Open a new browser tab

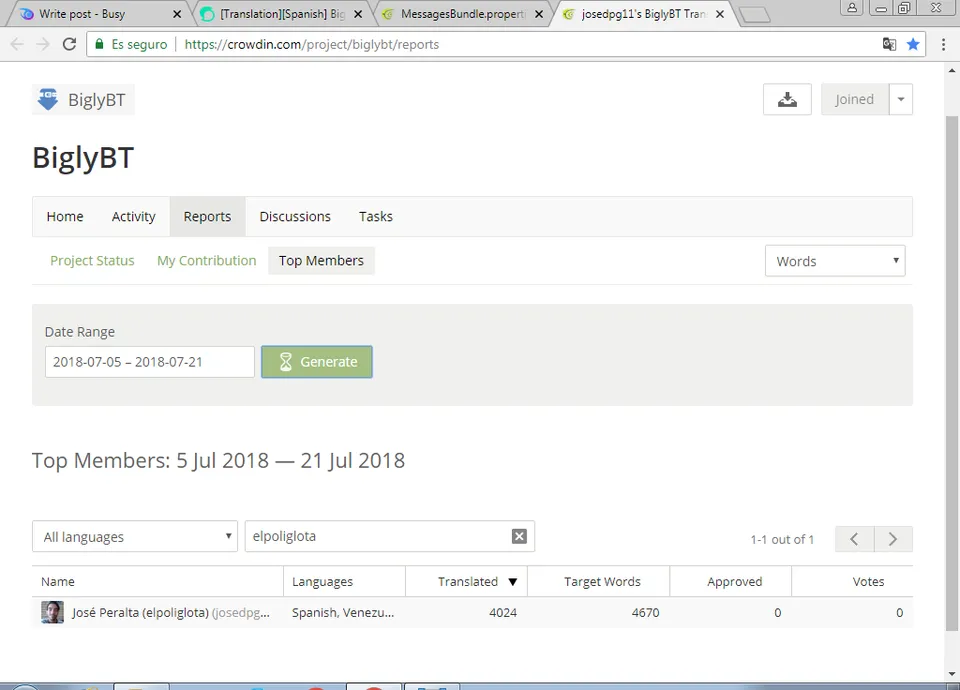[755, 15]
